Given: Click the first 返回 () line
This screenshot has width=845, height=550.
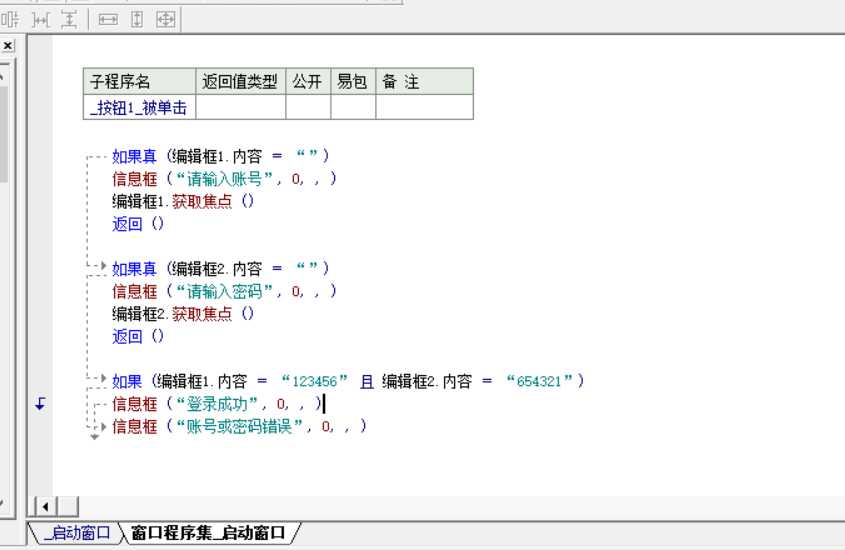Looking at the screenshot, I should [x=137, y=224].
